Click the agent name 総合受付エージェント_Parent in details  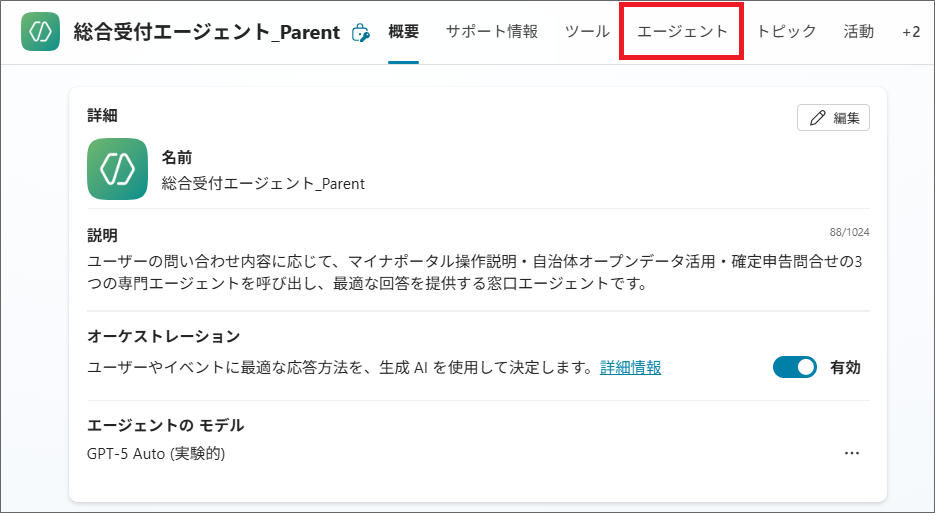(x=263, y=184)
